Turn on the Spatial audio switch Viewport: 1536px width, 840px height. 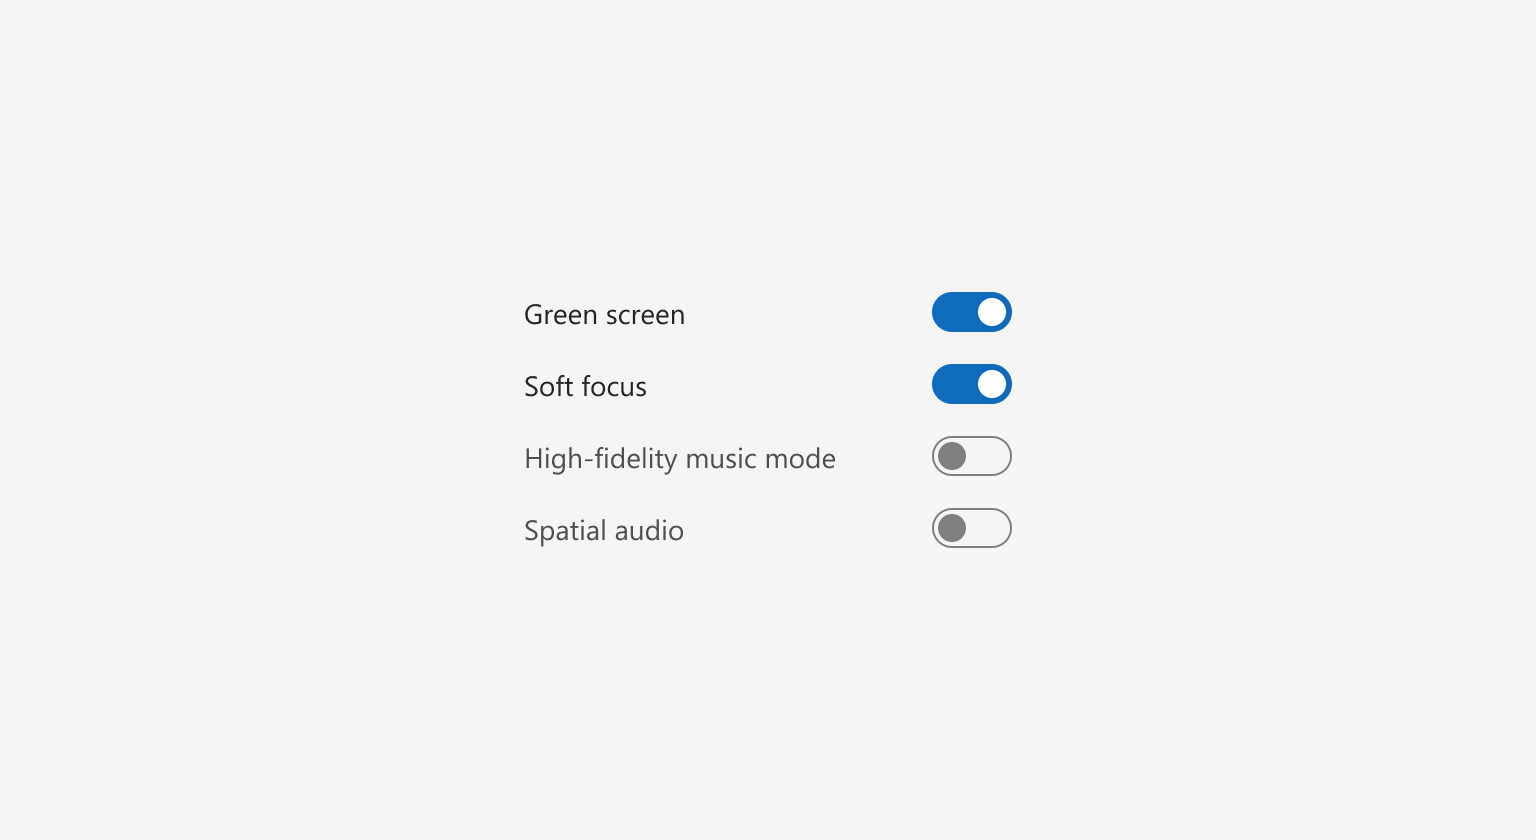coord(972,528)
